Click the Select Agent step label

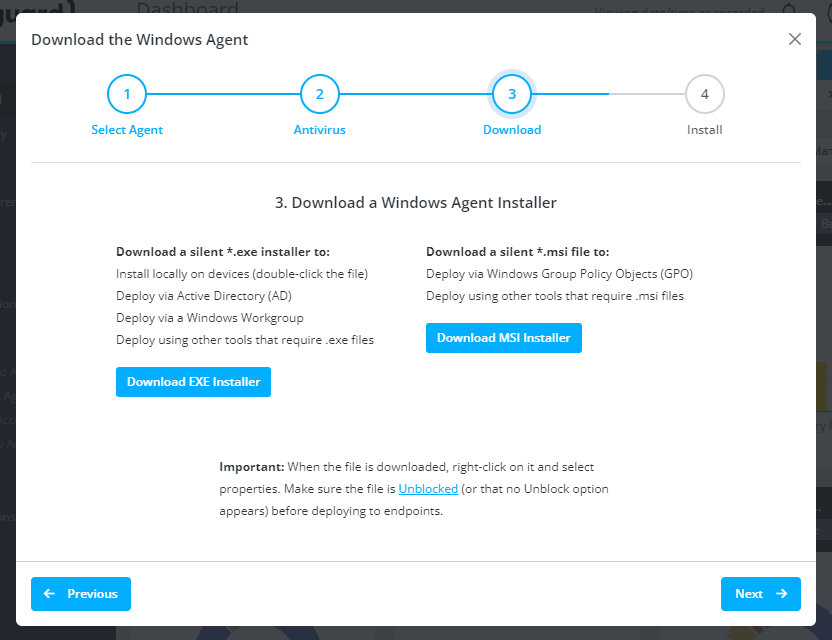click(127, 130)
